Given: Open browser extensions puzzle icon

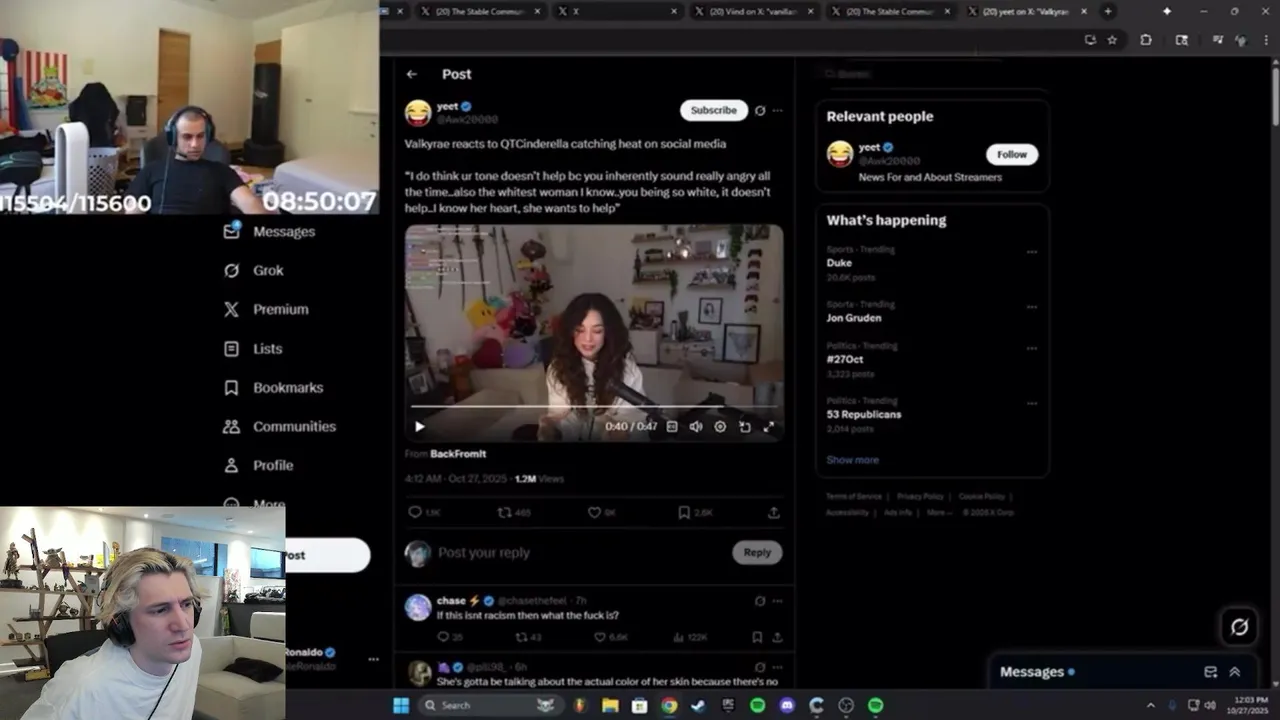Looking at the screenshot, I should pyautogui.click(x=1146, y=40).
